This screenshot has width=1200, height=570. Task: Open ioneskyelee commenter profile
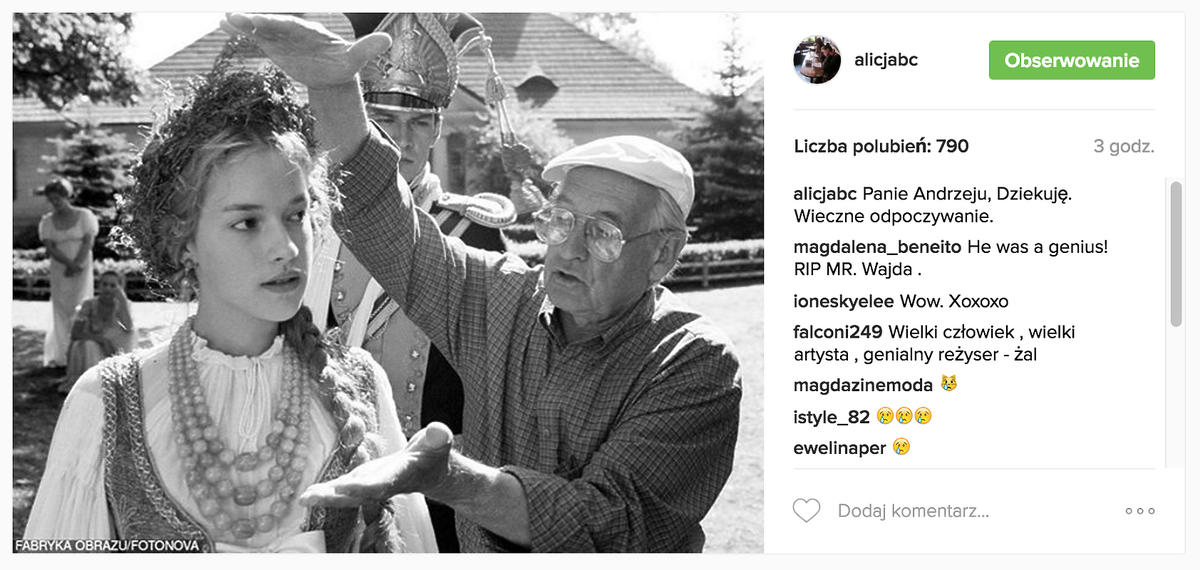(x=844, y=301)
